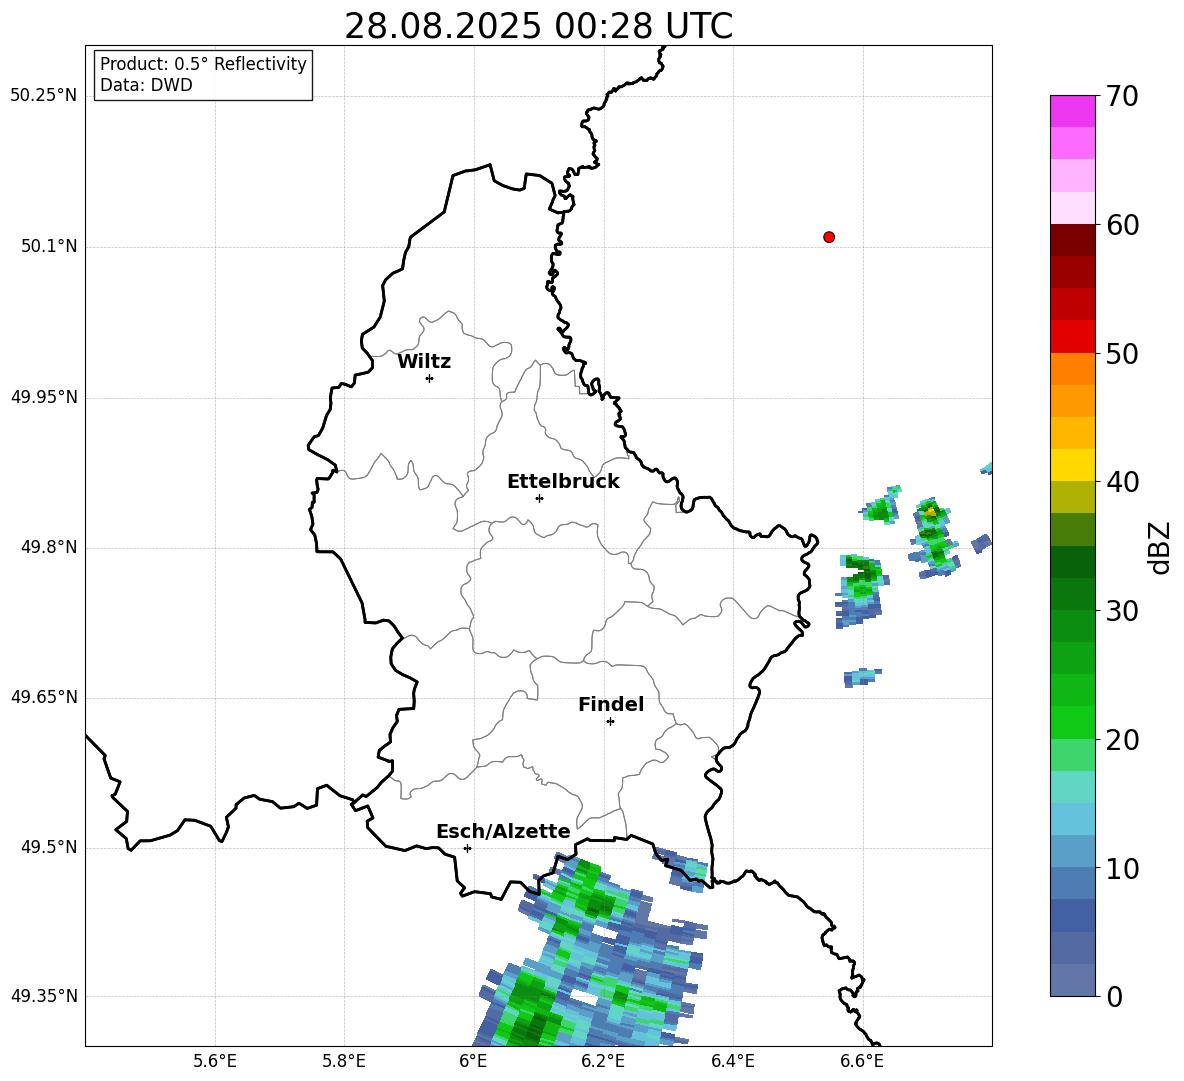
Task: Click the 49.35°N latitude label
Action: tap(44, 996)
